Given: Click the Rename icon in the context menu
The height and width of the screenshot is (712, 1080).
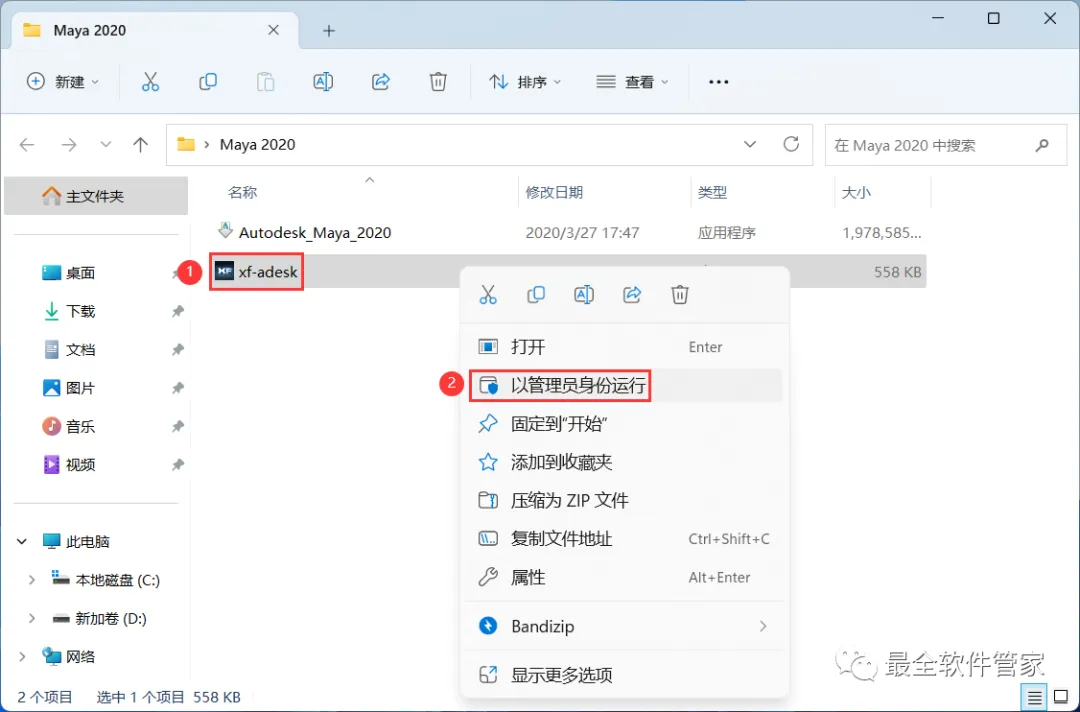Looking at the screenshot, I should 584,295.
